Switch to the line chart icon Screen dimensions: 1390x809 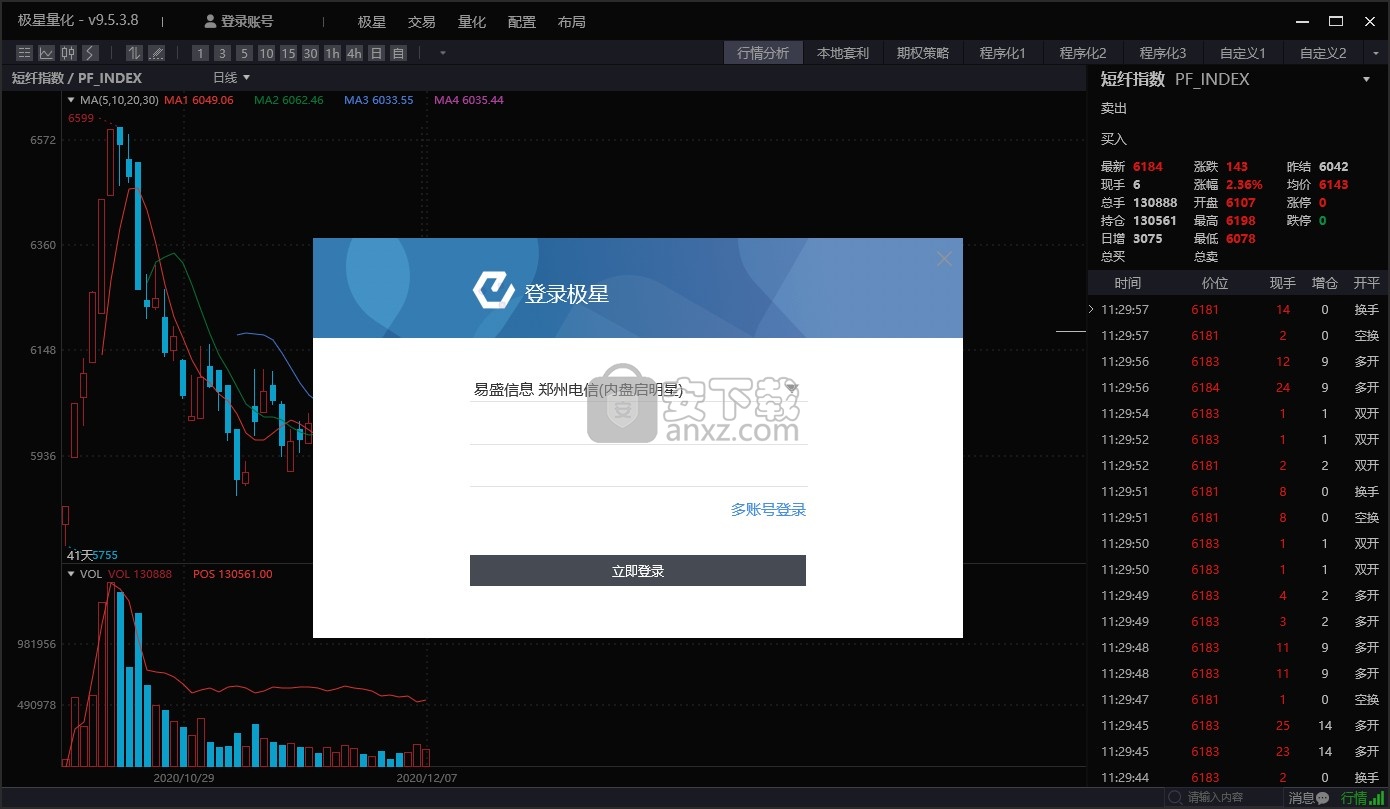click(46, 53)
